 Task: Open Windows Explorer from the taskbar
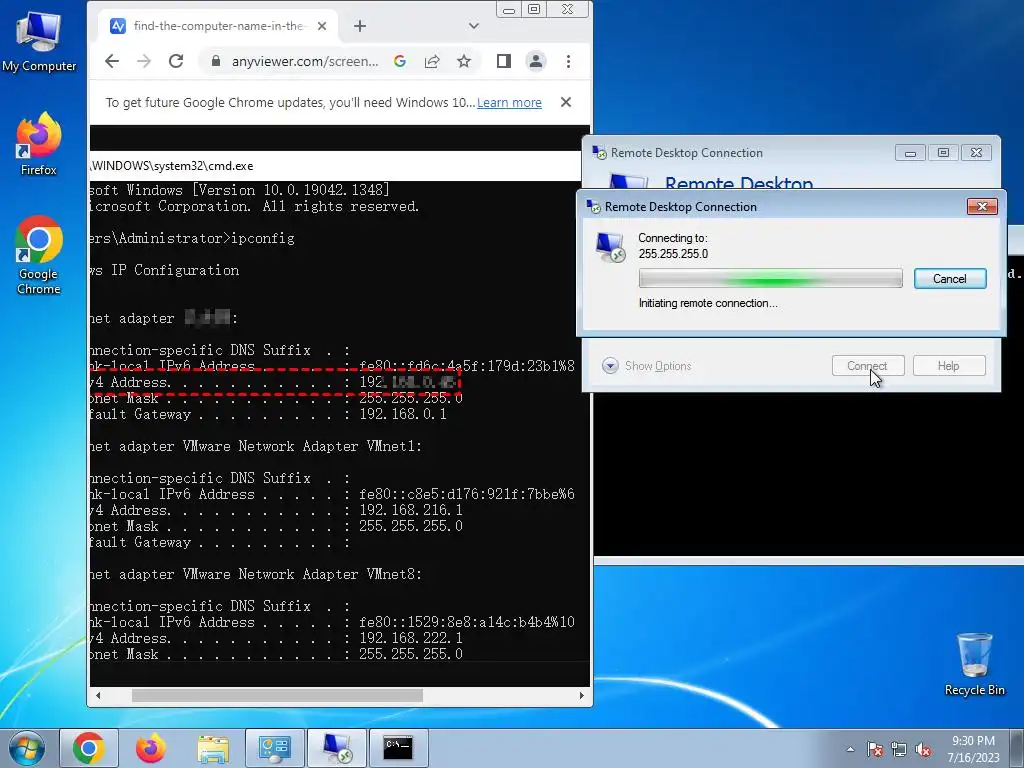coord(213,748)
